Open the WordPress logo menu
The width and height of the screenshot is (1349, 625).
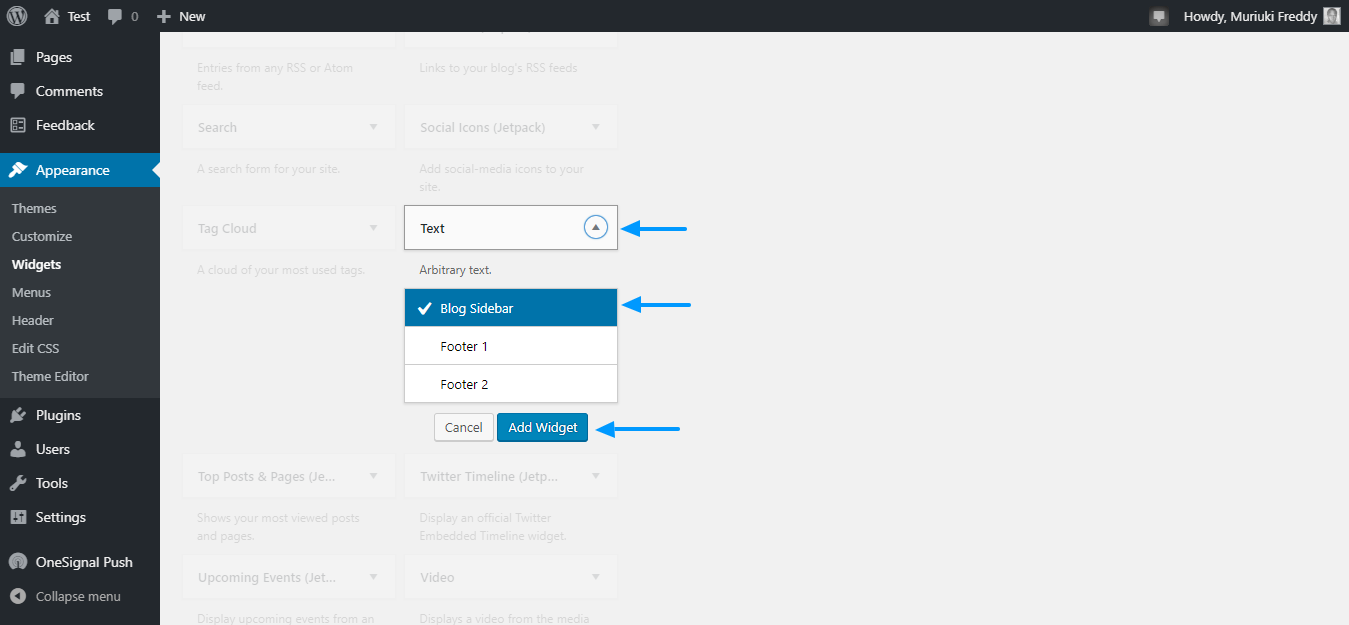[17, 16]
